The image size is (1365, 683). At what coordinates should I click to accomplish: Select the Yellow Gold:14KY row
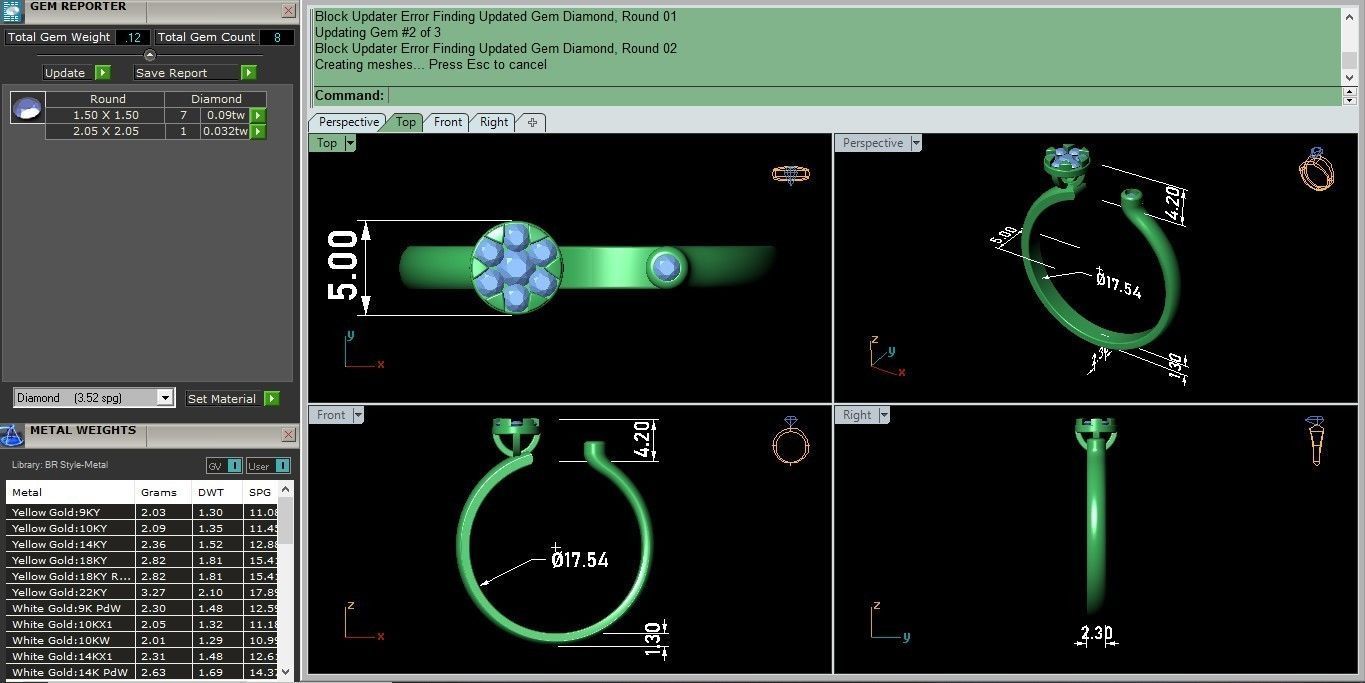click(142, 544)
